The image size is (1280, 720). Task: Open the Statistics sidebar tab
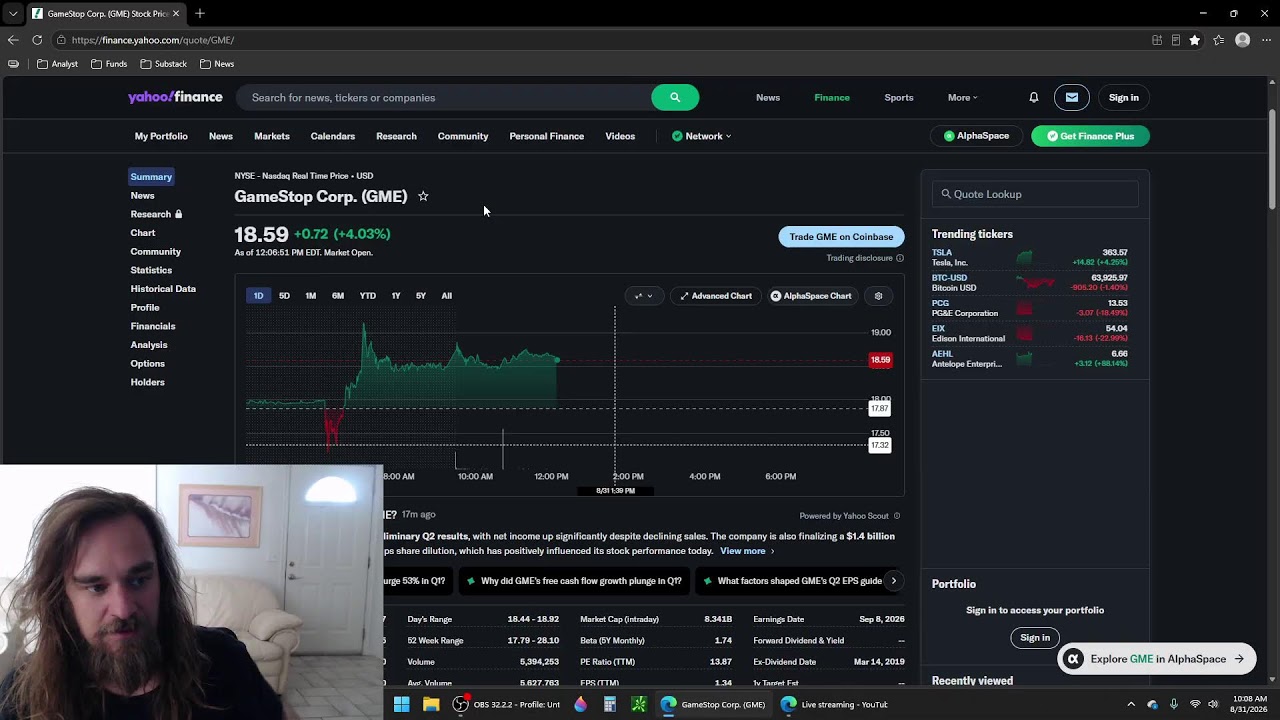click(x=151, y=270)
